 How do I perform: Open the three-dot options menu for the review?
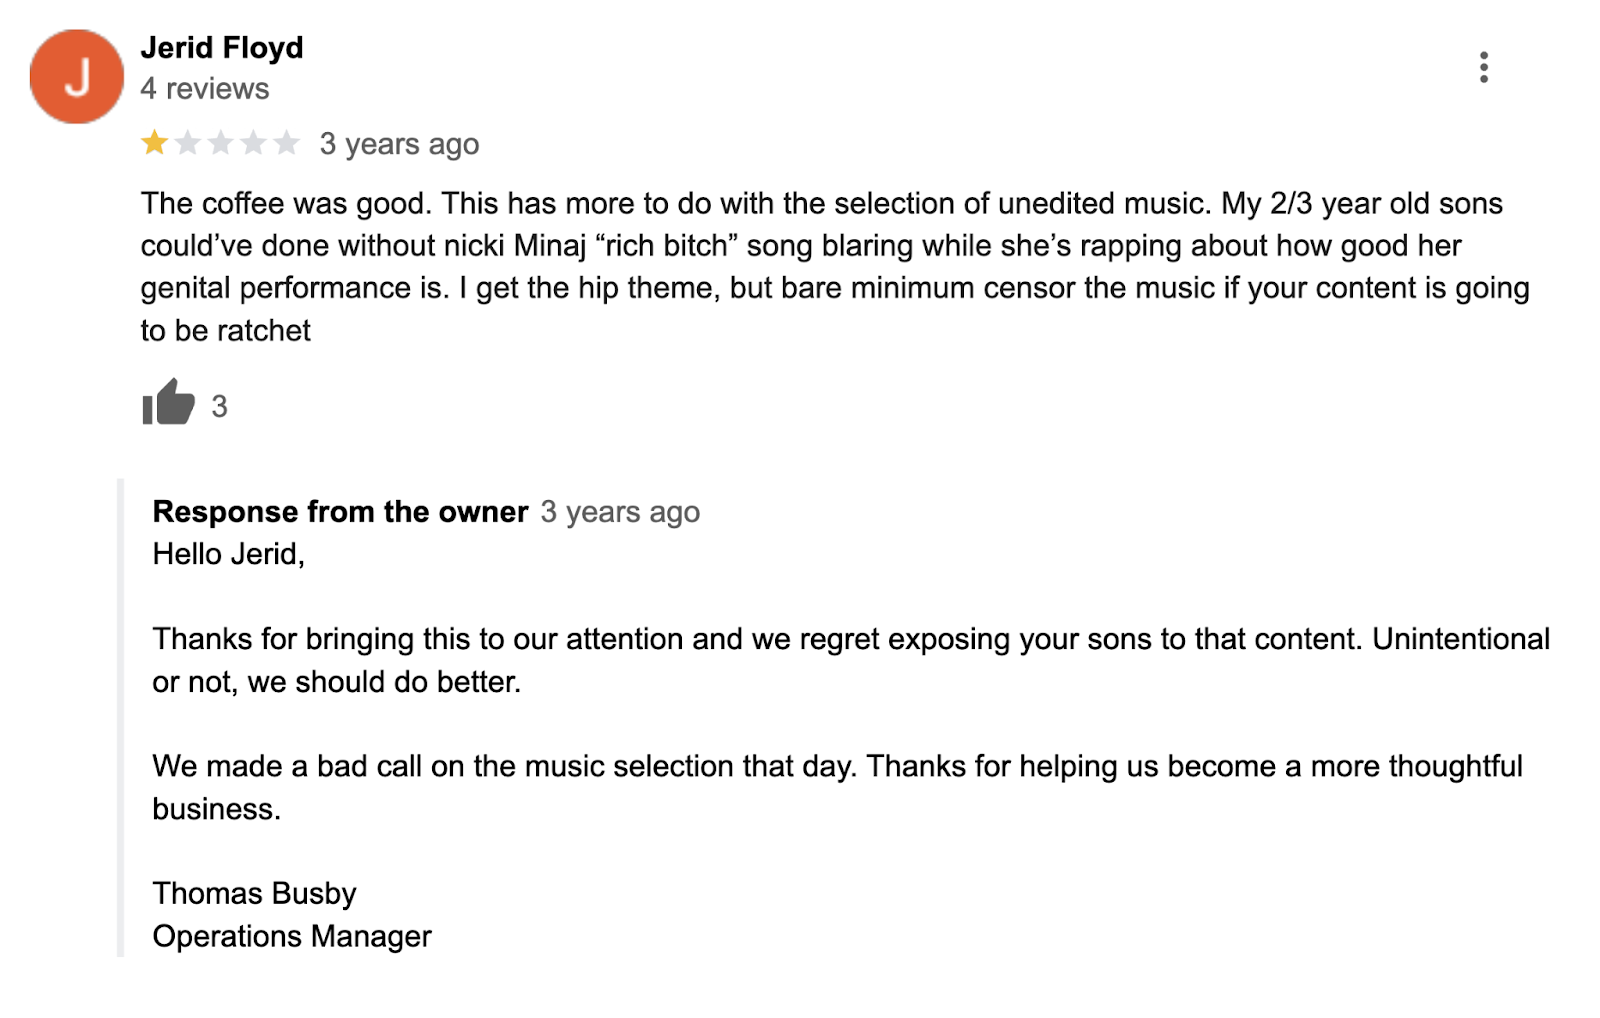[x=1484, y=68]
